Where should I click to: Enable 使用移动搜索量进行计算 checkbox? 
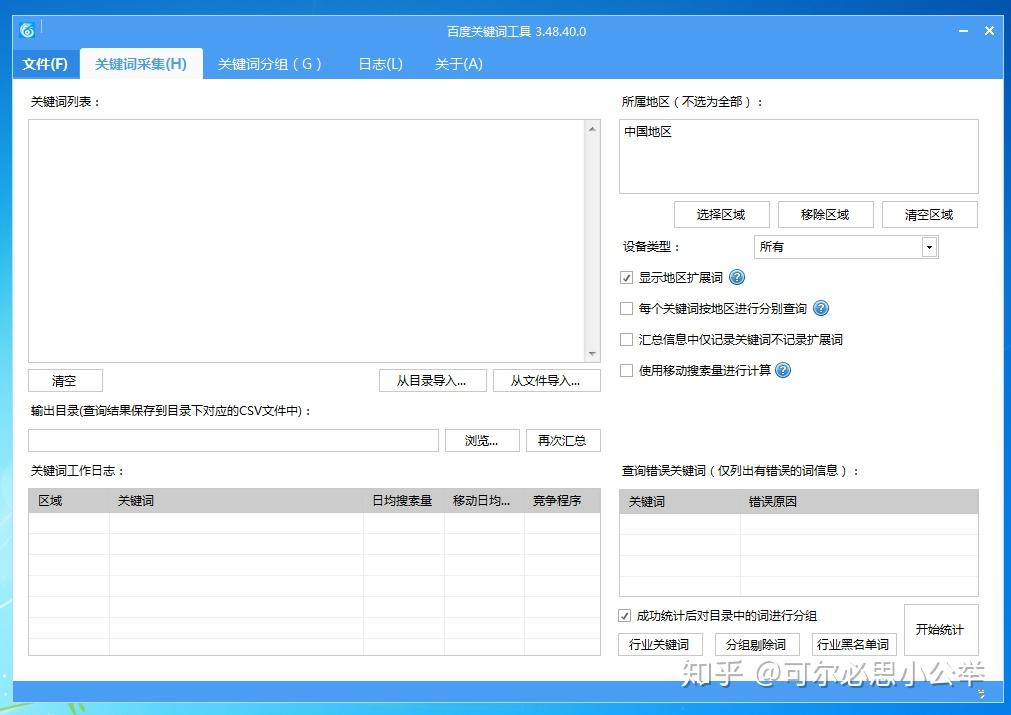tap(626, 371)
